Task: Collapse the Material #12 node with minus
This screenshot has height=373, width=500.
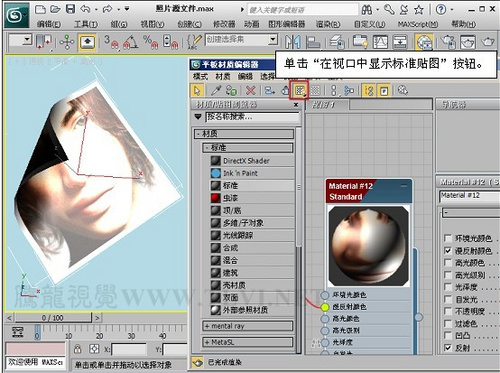Action: click(404, 186)
